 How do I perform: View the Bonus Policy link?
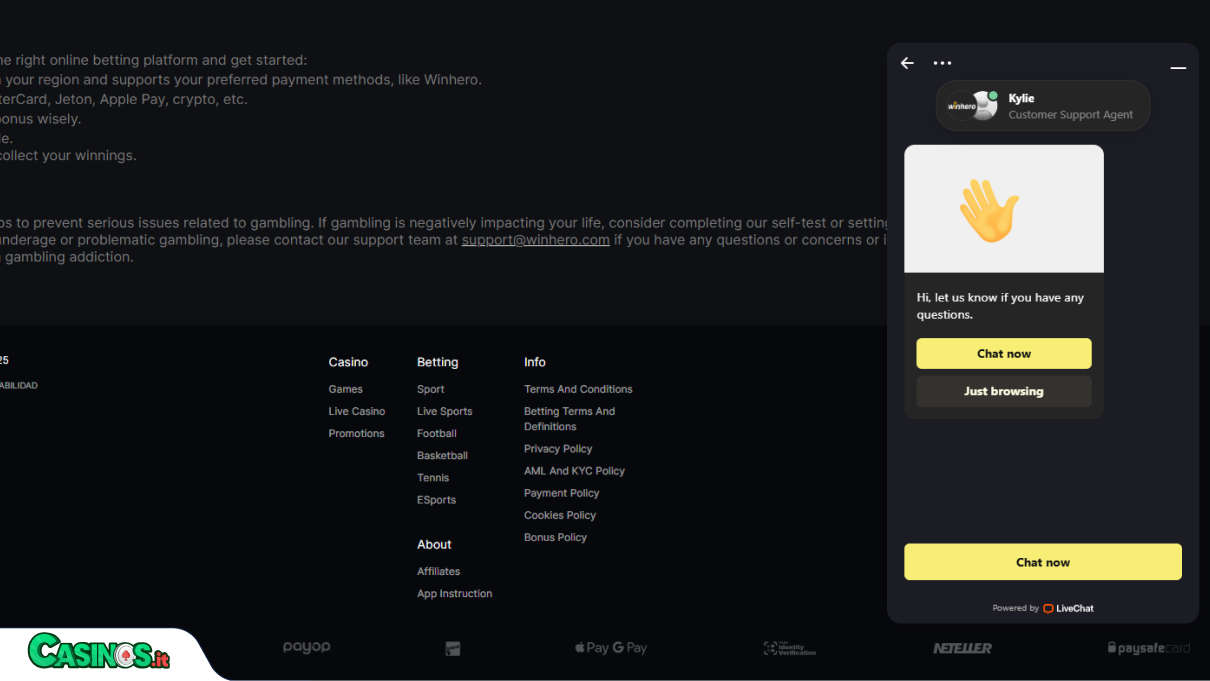[556, 537]
